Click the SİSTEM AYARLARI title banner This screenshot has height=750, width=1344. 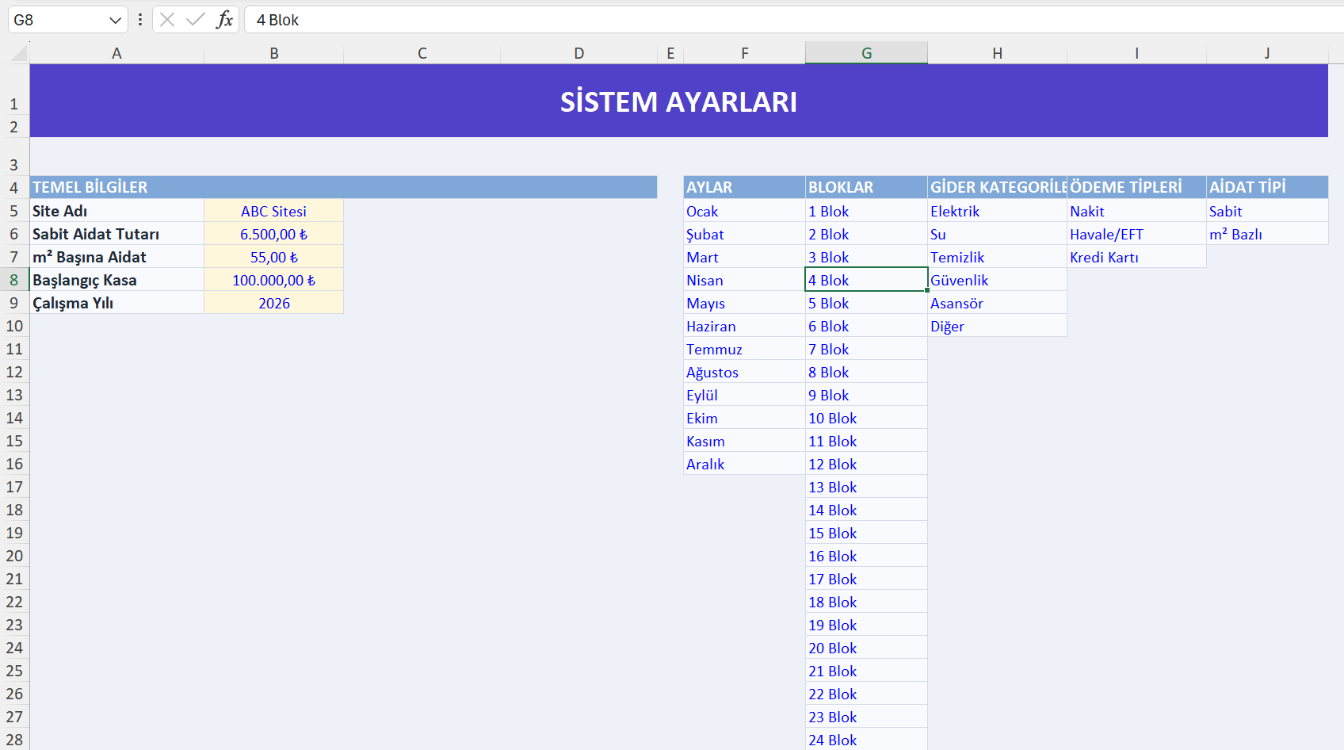(679, 101)
